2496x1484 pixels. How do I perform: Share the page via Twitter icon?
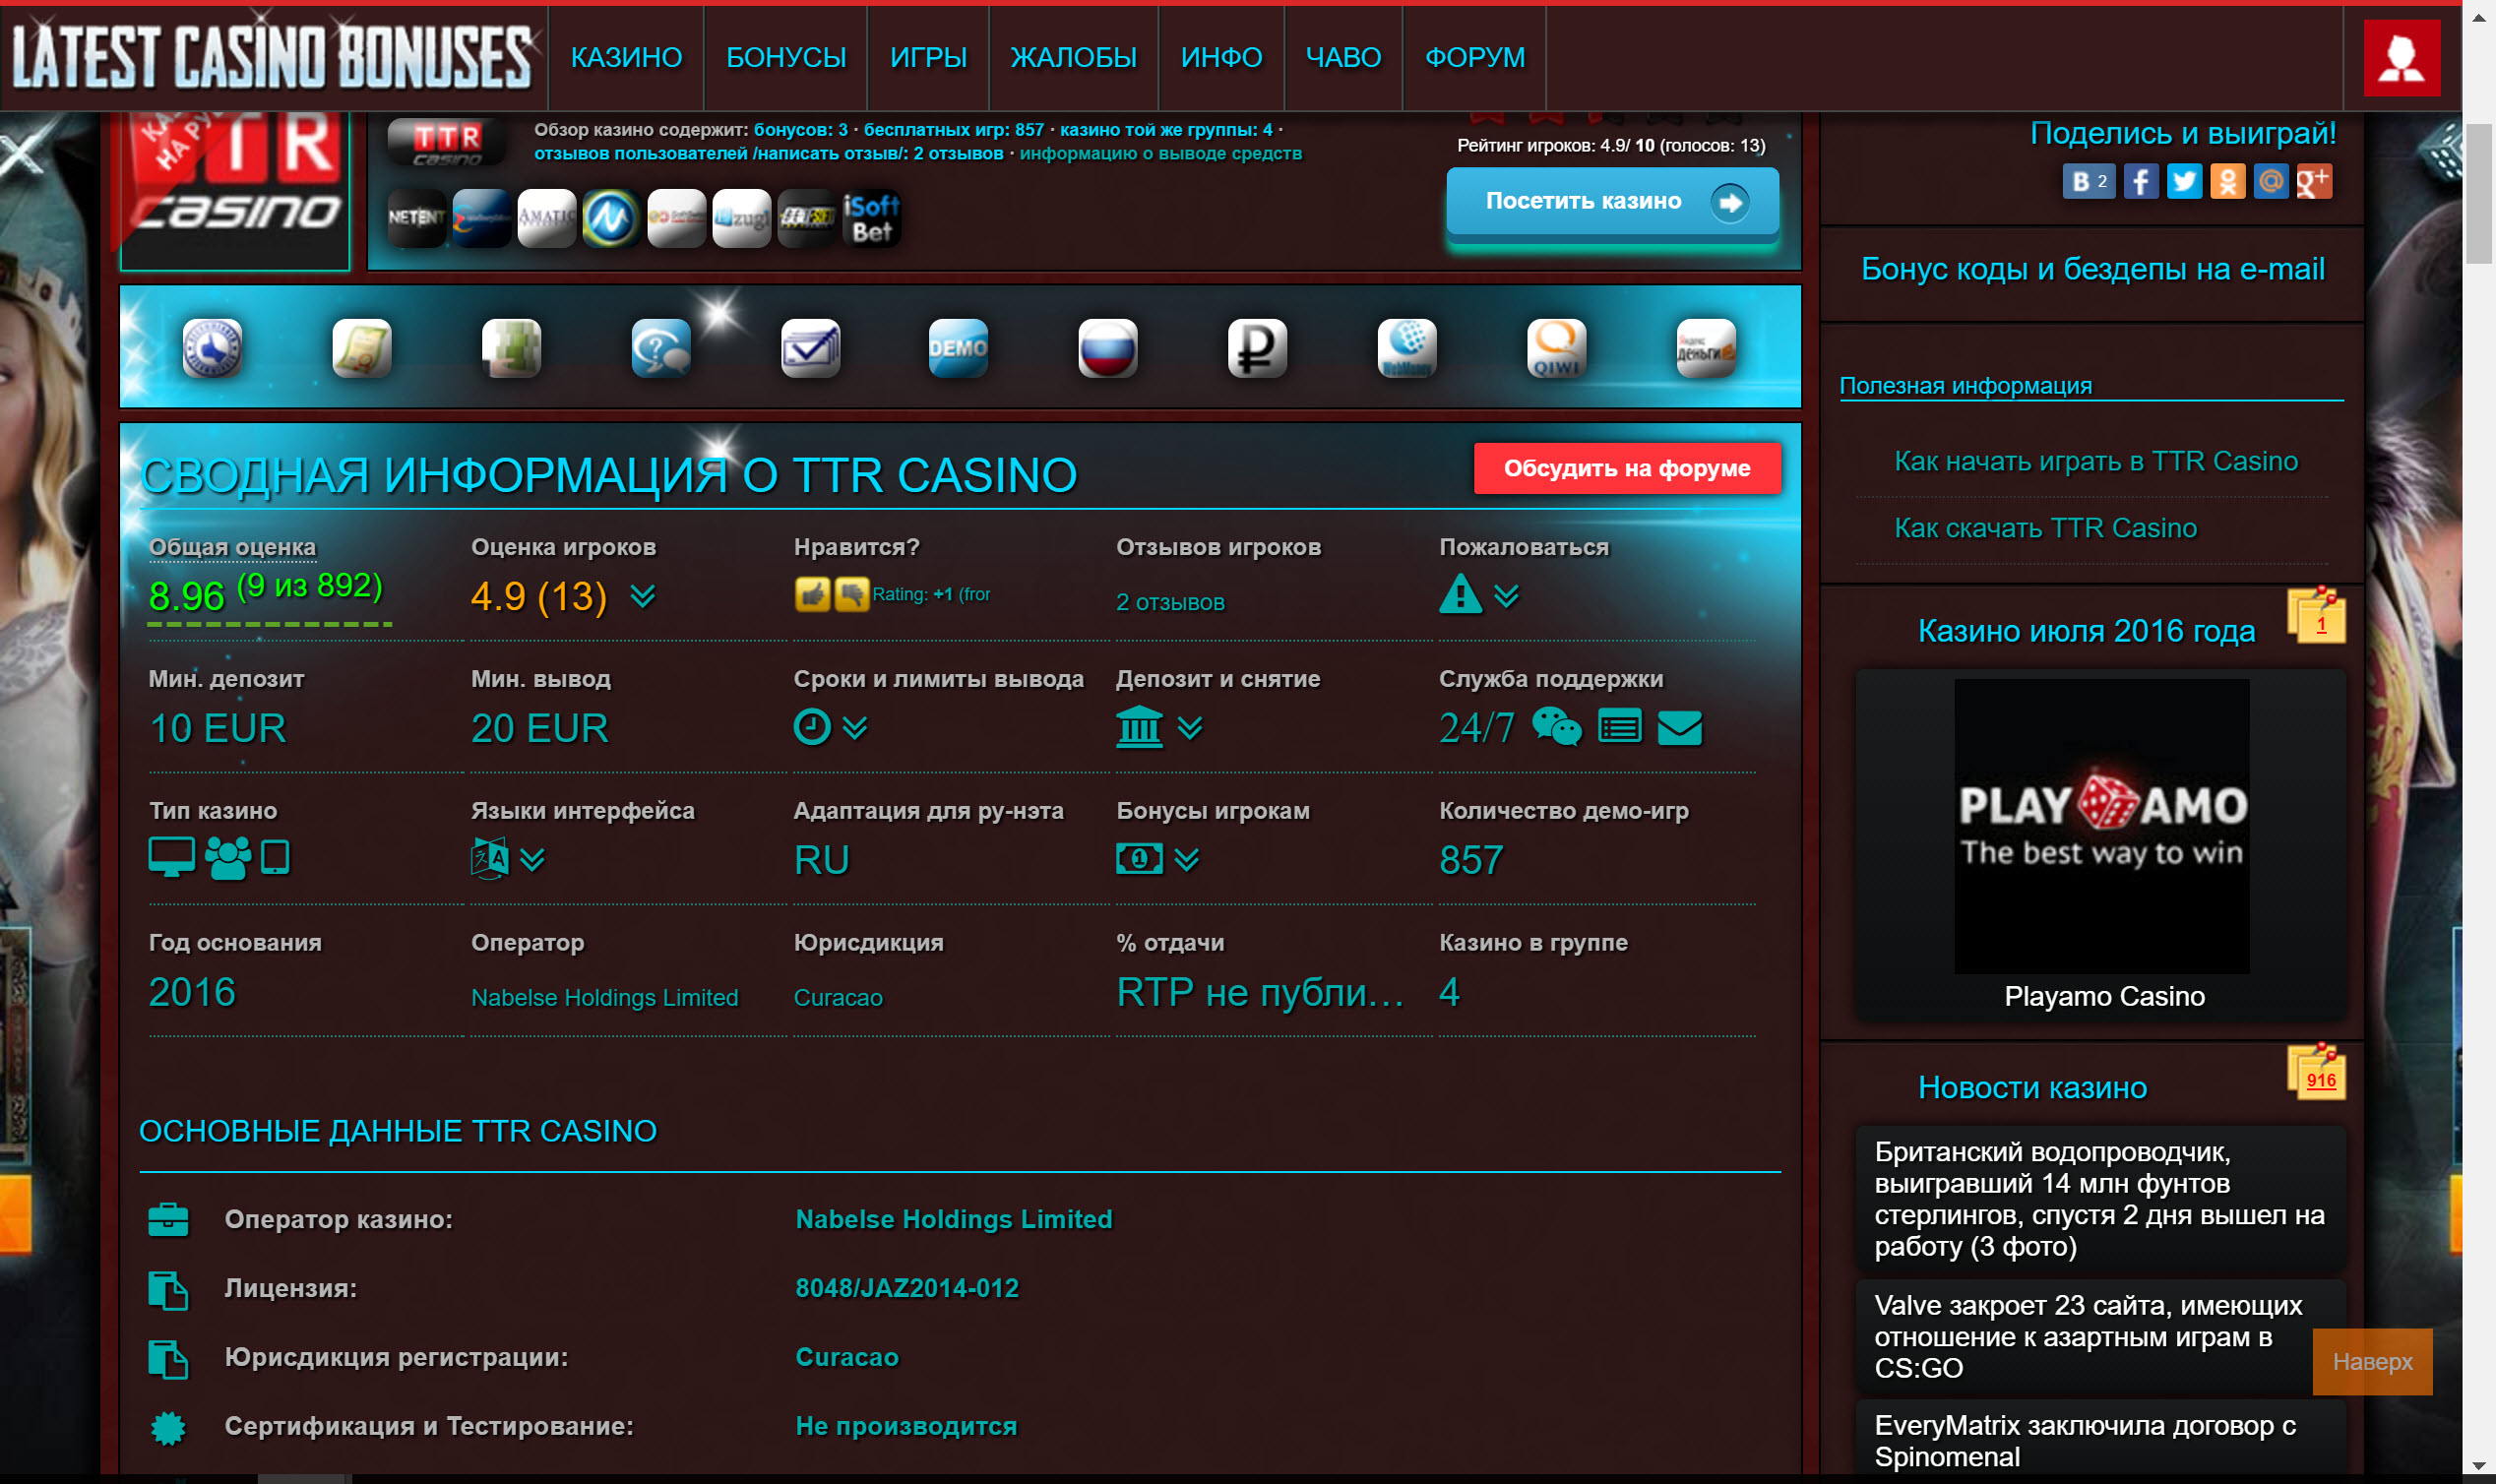[2183, 182]
